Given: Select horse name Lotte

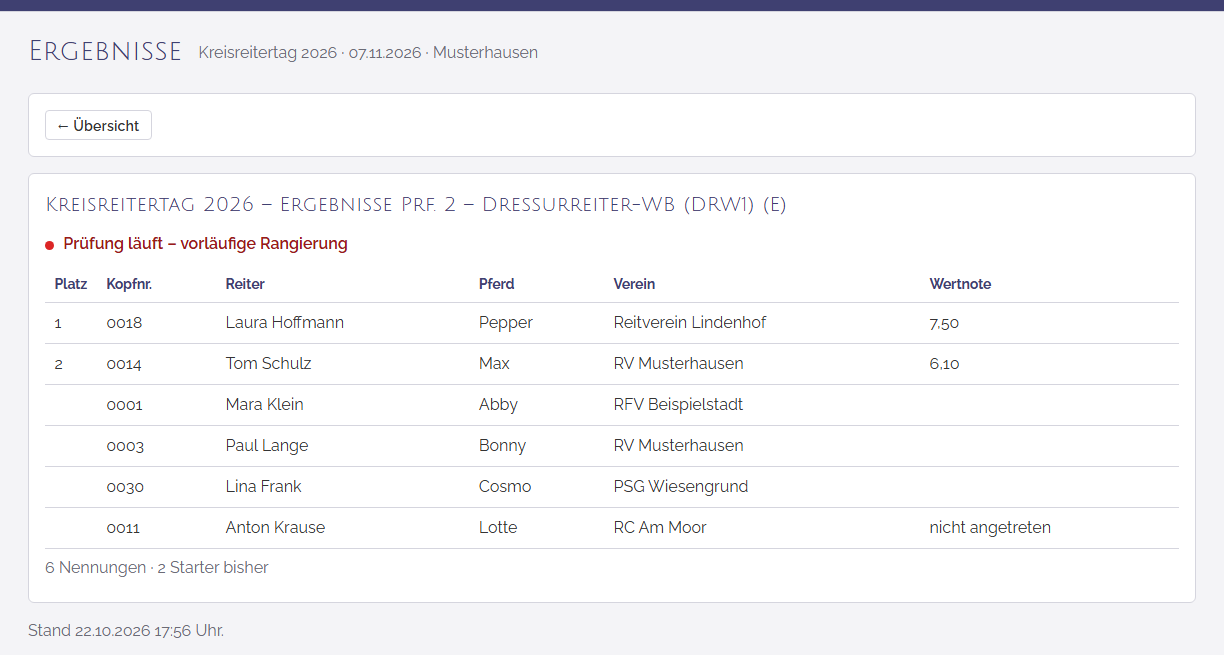Looking at the screenshot, I should [x=498, y=528].
